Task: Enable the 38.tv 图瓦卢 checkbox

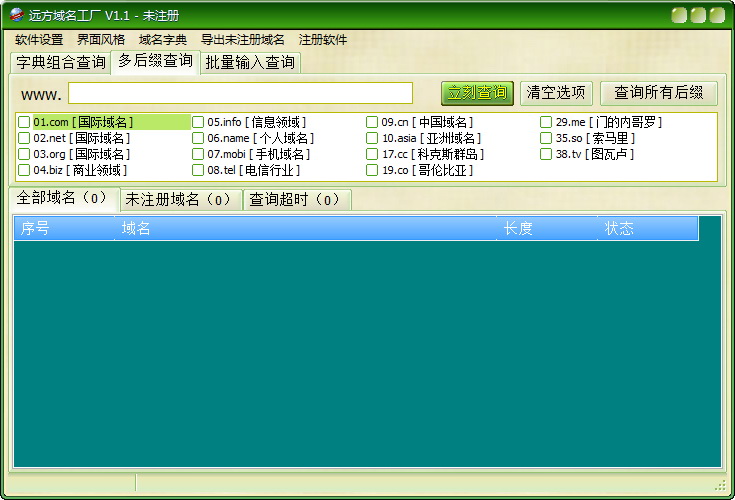Action: pyautogui.click(x=546, y=154)
